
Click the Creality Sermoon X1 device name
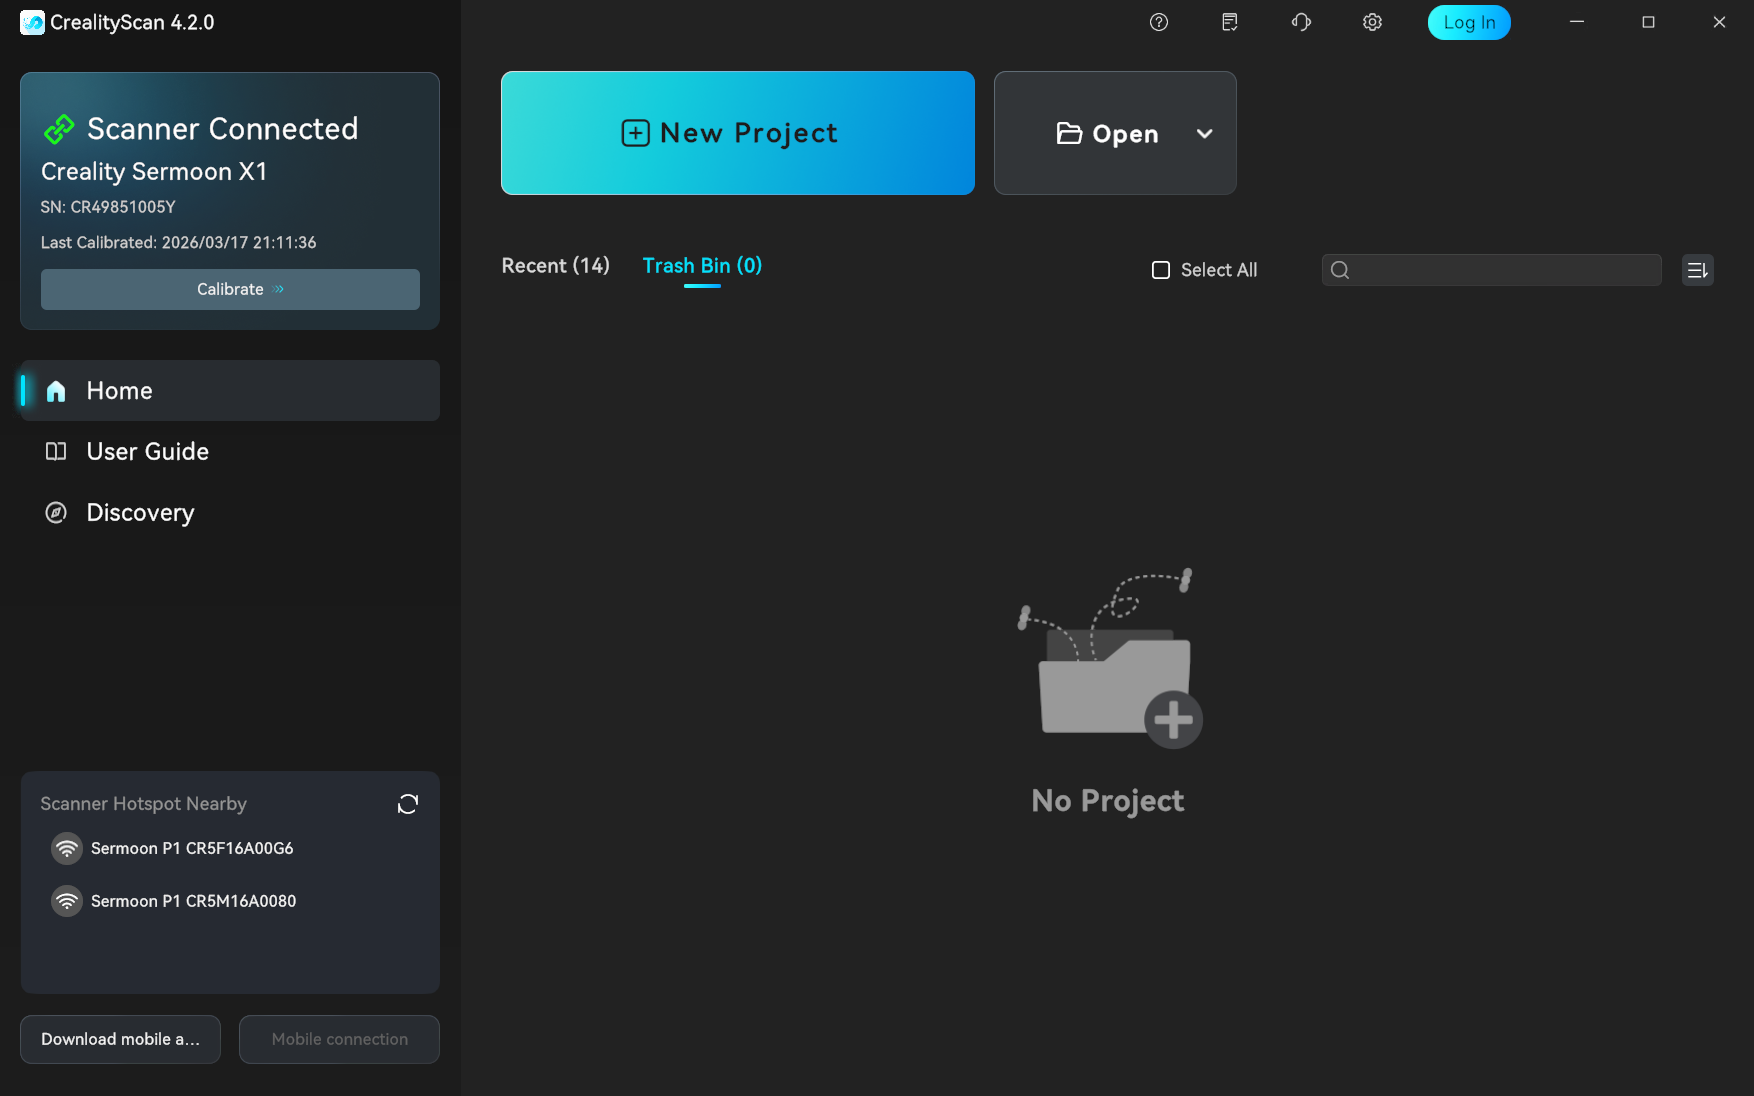(154, 172)
